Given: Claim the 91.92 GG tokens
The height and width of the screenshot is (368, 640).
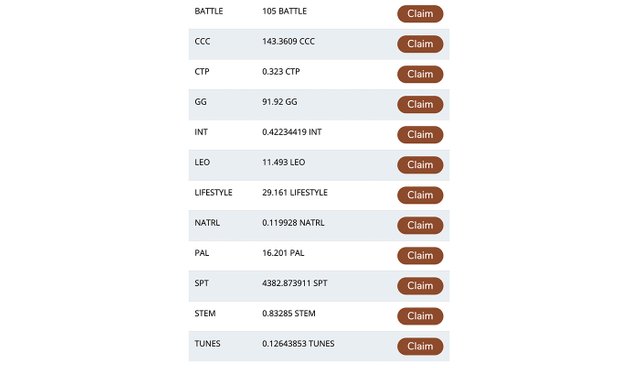Looking at the screenshot, I should click(x=420, y=104).
